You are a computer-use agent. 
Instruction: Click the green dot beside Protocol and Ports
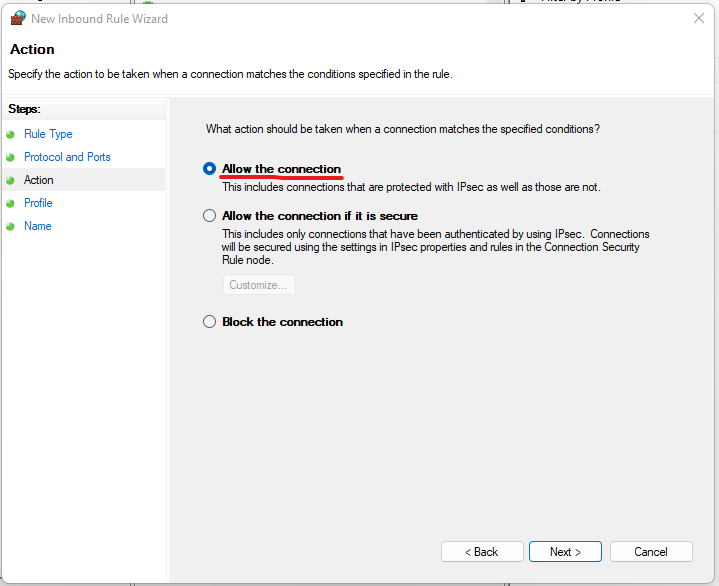coord(10,157)
